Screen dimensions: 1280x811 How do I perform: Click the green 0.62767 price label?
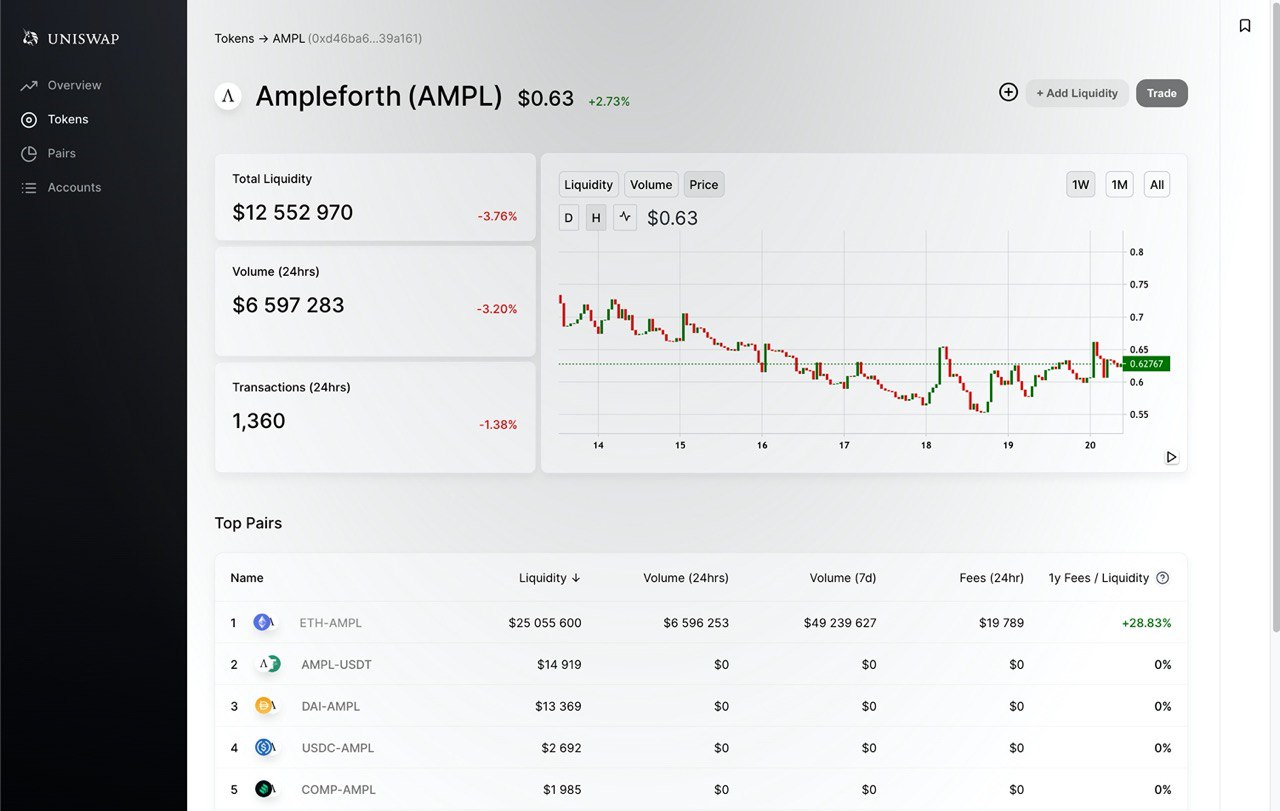1146,364
